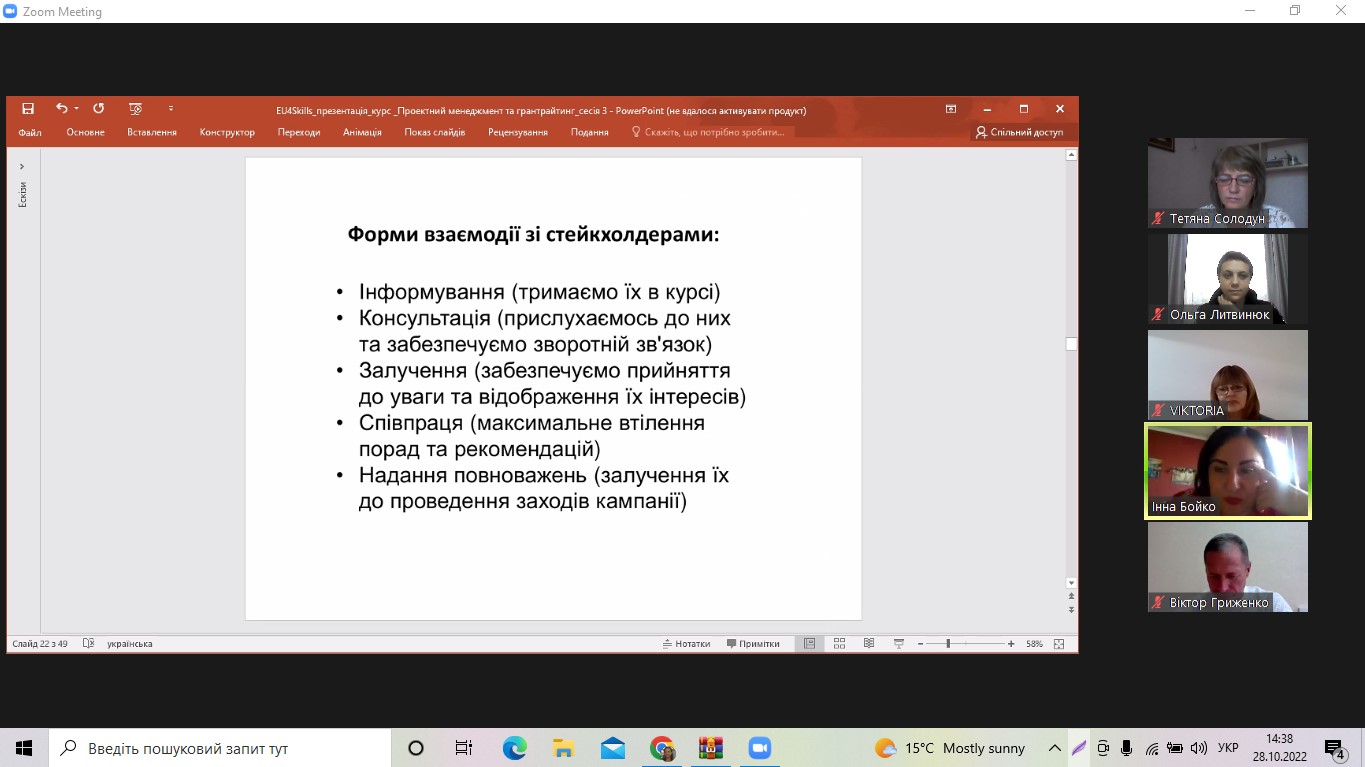Toggle the Нотатки notes pane
This screenshot has width=1365, height=767.
(686, 644)
